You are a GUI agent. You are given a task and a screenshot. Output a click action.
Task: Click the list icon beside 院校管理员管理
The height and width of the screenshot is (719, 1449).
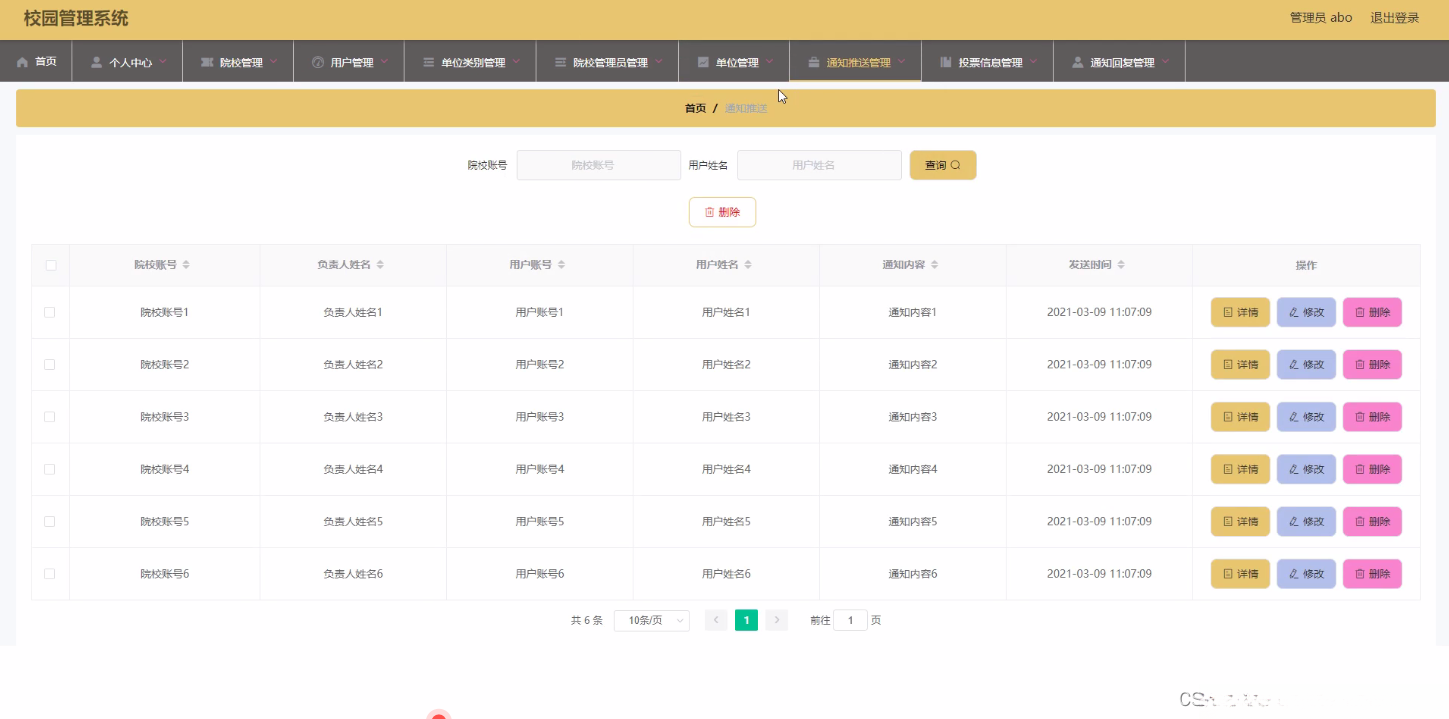(560, 62)
